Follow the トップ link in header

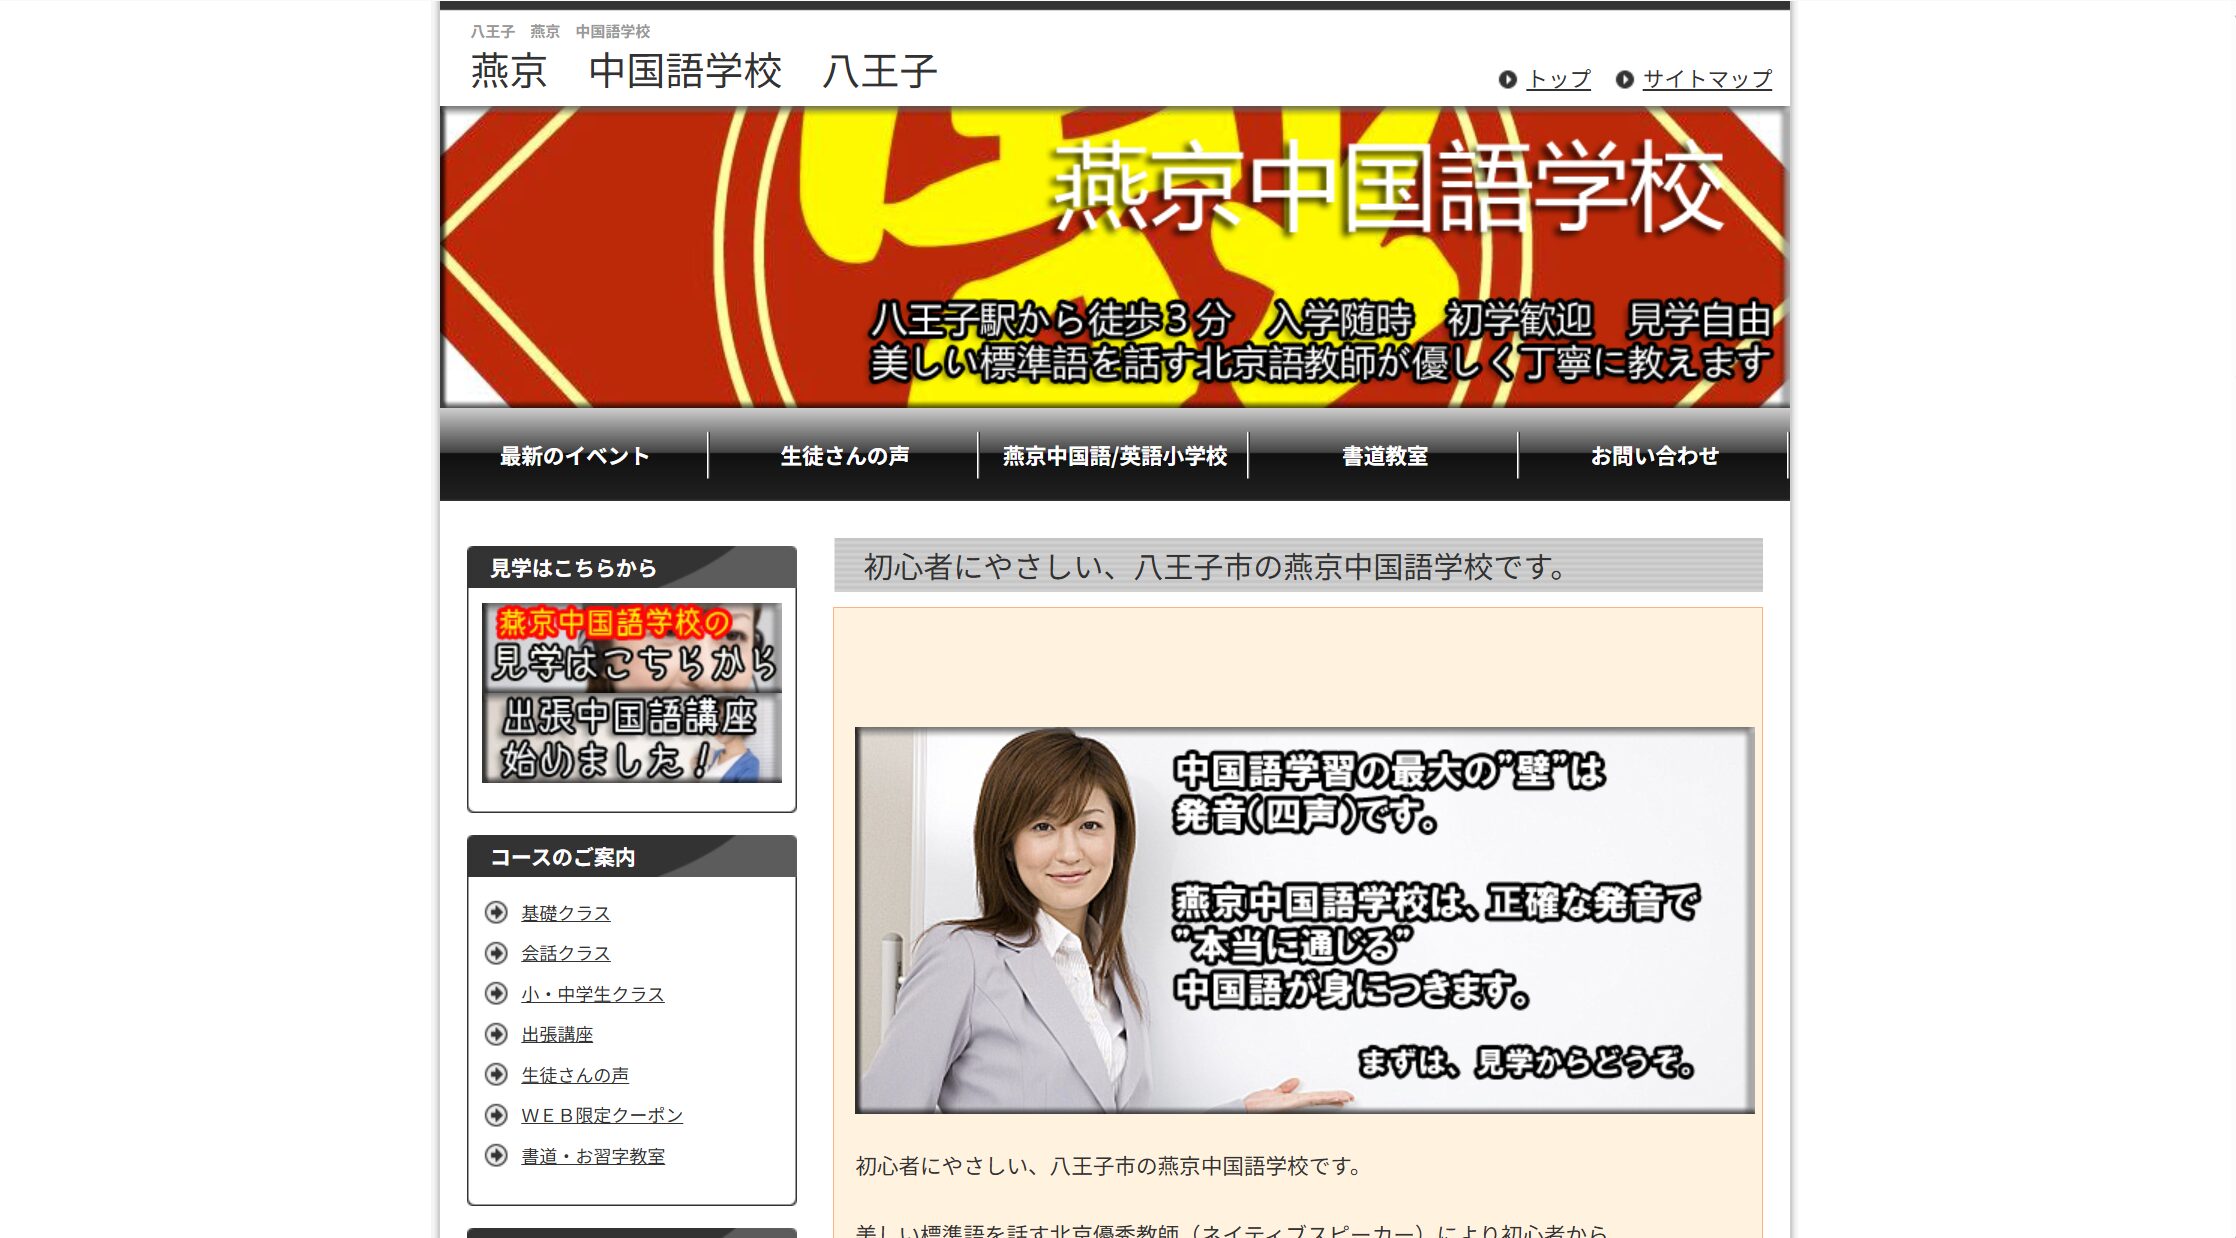1559,79
